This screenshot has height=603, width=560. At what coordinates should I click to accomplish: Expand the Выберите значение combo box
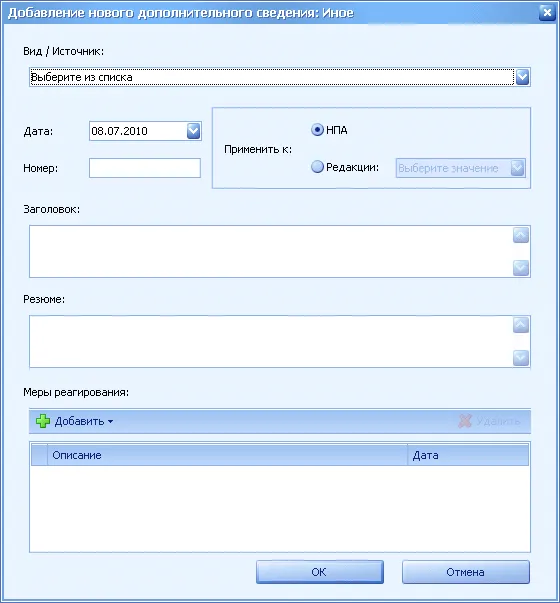517,168
